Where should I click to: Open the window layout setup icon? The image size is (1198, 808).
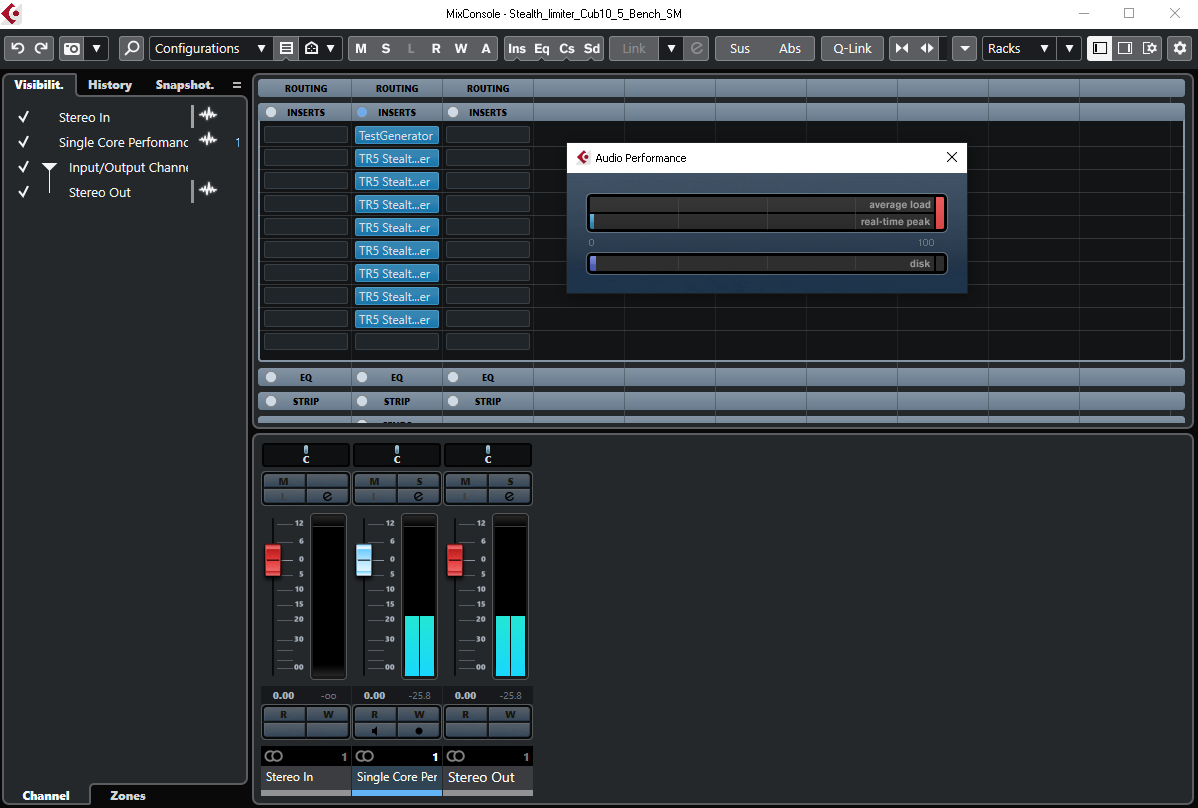pyautogui.click(x=1149, y=48)
